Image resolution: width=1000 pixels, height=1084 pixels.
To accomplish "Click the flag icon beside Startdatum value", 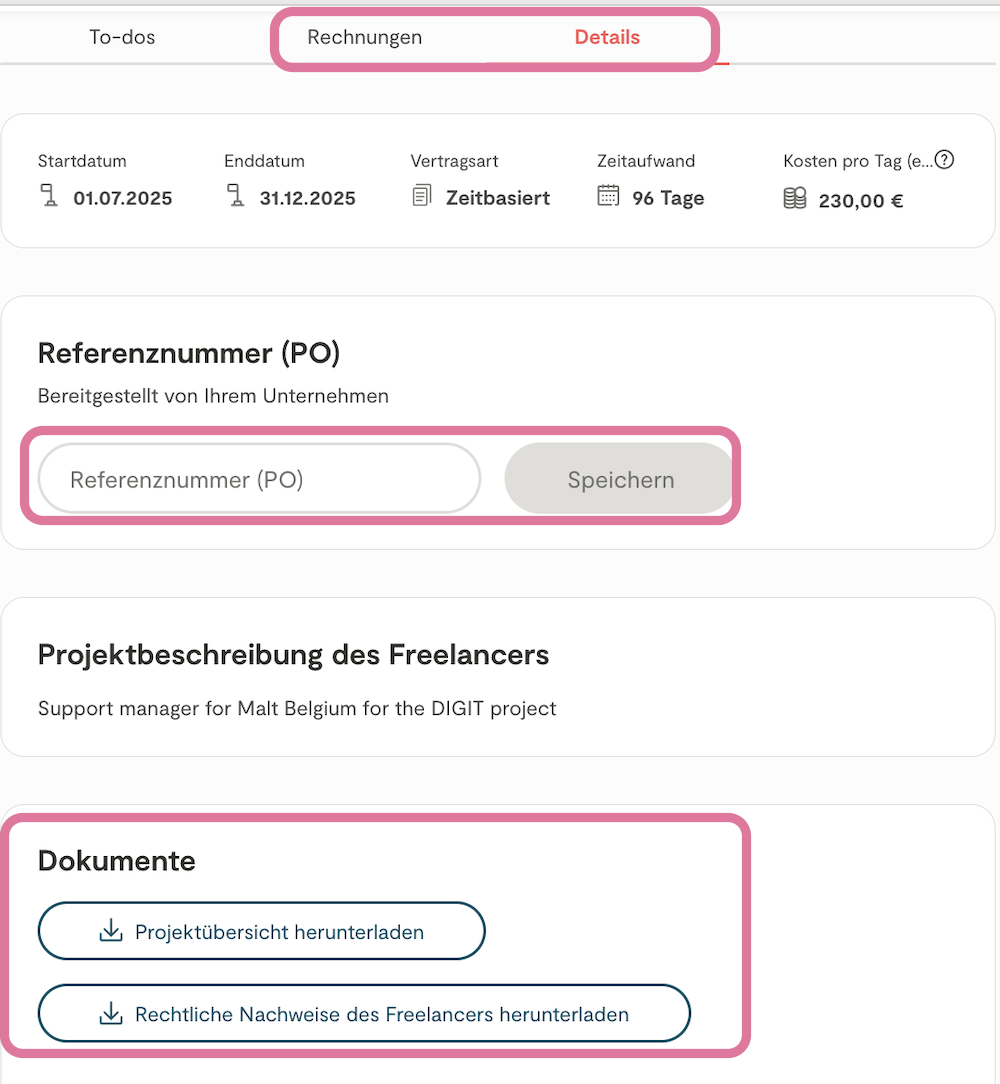I will (49, 196).
